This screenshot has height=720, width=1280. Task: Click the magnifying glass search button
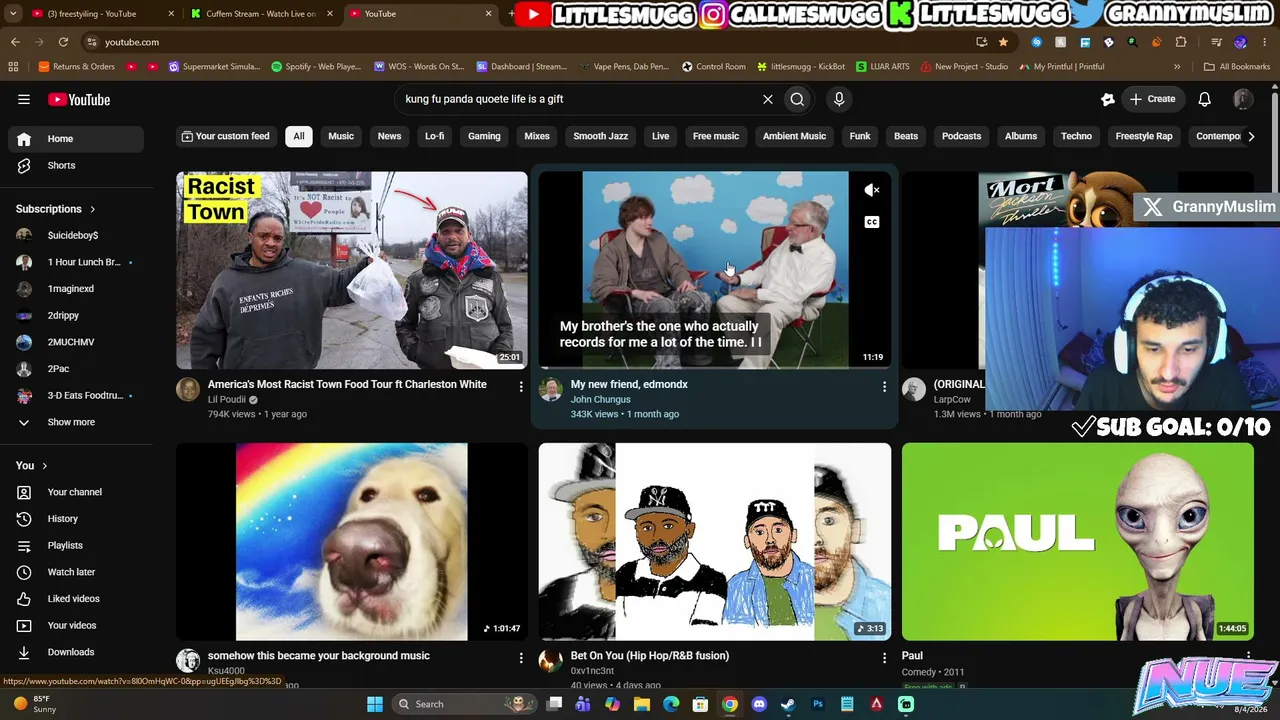(x=797, y=99)
